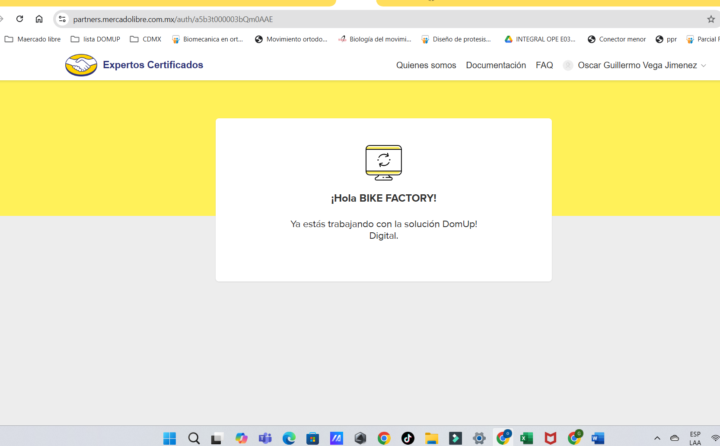720x446 pixels.
Task: Click the ¡Hola BIKE FACTORY! heading
Action: 383,198
